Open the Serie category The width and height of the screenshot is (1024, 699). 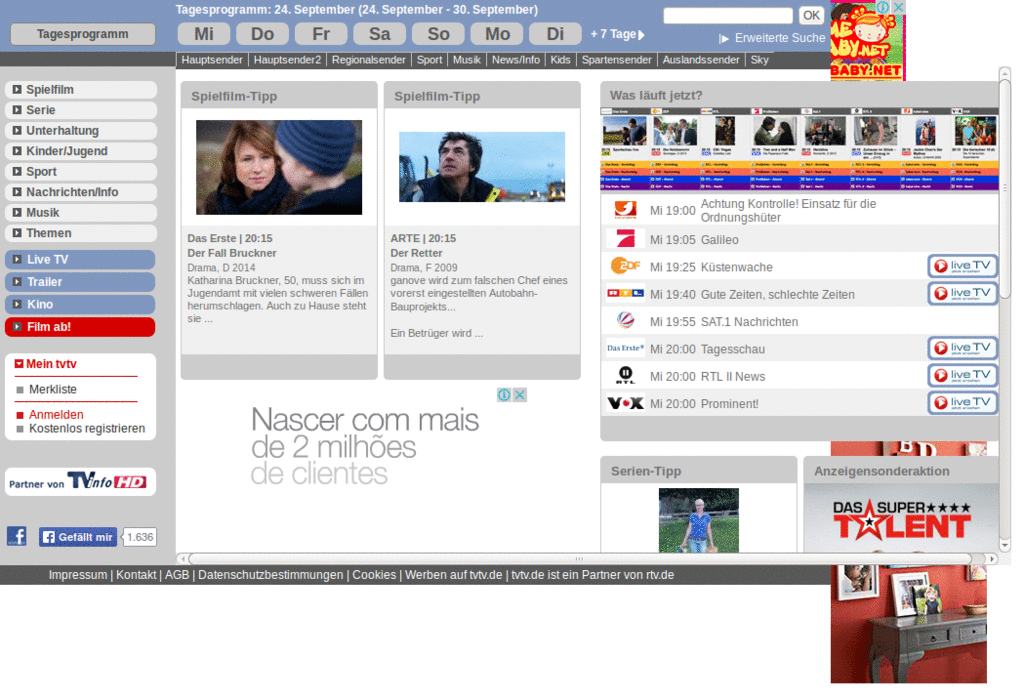pyautogui.click(x=80, y=110)
